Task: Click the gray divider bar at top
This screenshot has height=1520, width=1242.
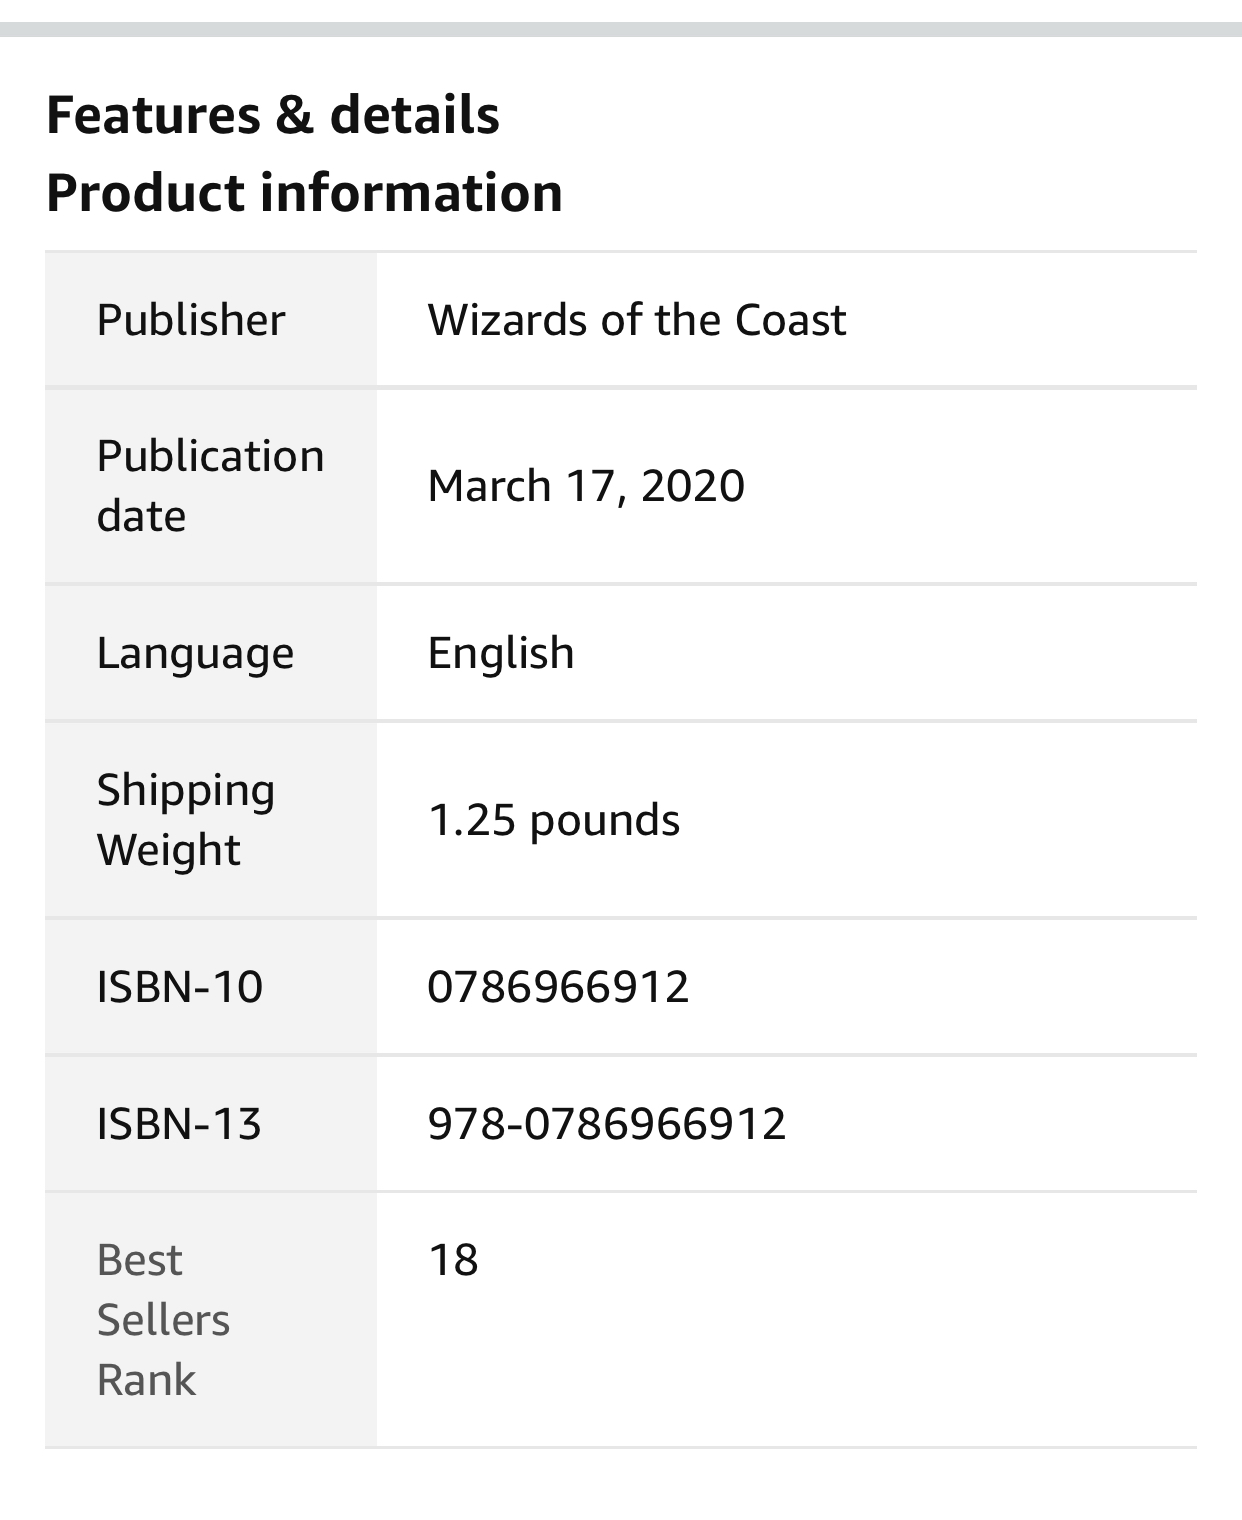Action: point(621,30)
